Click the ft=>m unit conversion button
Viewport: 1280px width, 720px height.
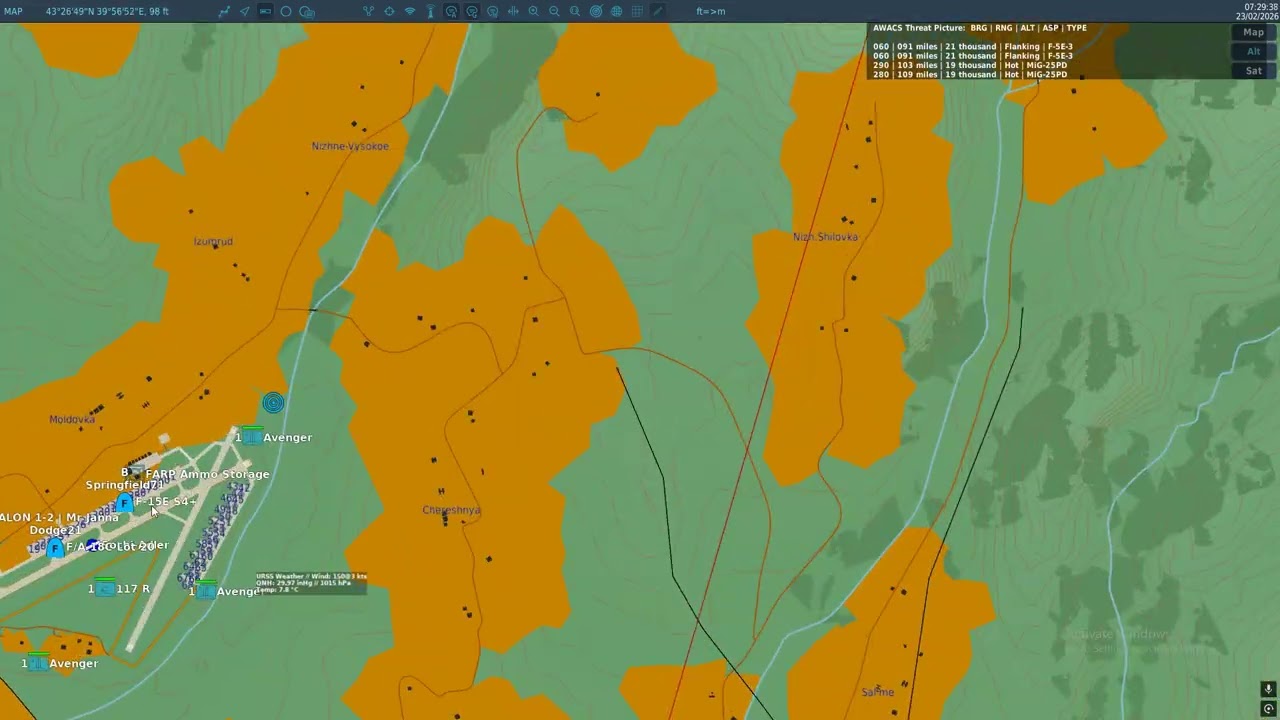click(711, 11)
